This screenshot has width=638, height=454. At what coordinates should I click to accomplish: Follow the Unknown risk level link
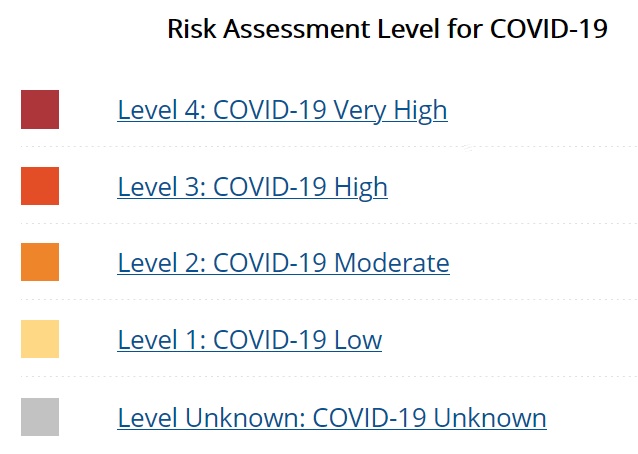[331, 416]
